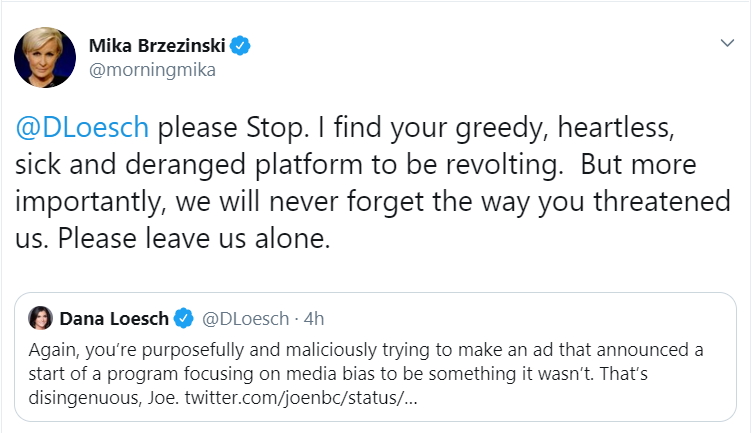Click Dana Loesch's small avatar in quoted tweet
The width and height of the screenshot is (753, 433).
[x=42, y=319]
